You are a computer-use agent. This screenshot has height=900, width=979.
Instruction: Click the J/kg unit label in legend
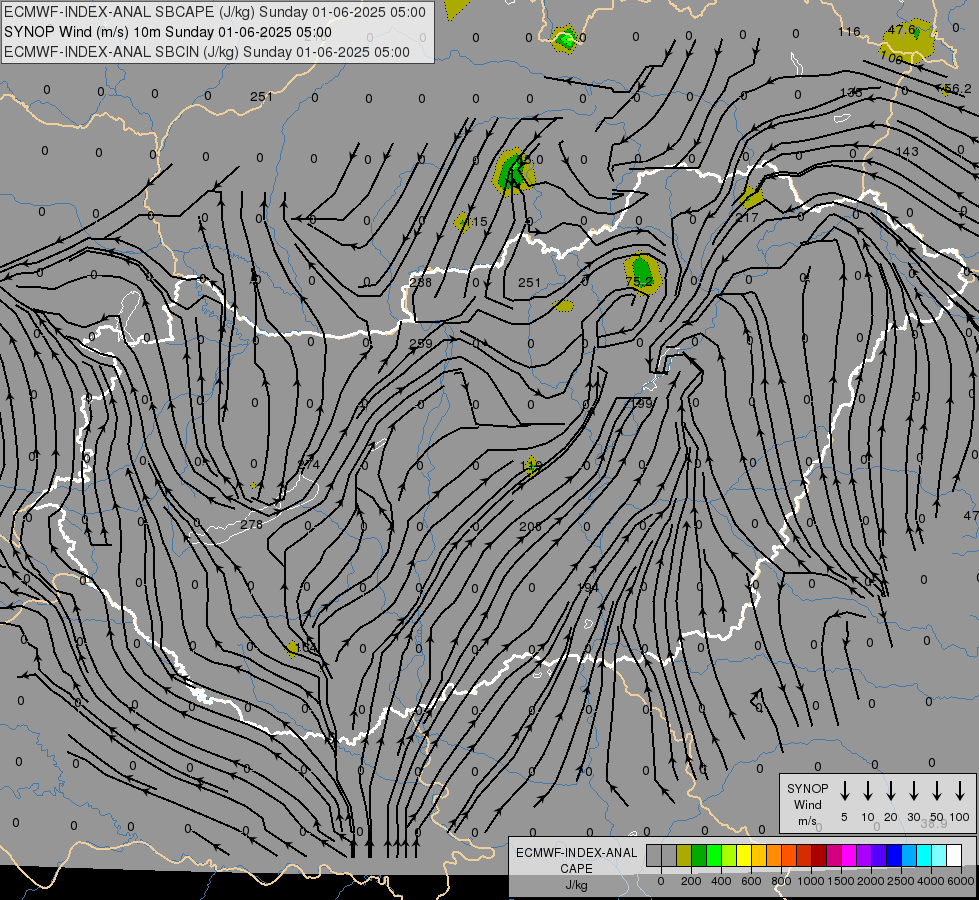(x=576, y=885)
